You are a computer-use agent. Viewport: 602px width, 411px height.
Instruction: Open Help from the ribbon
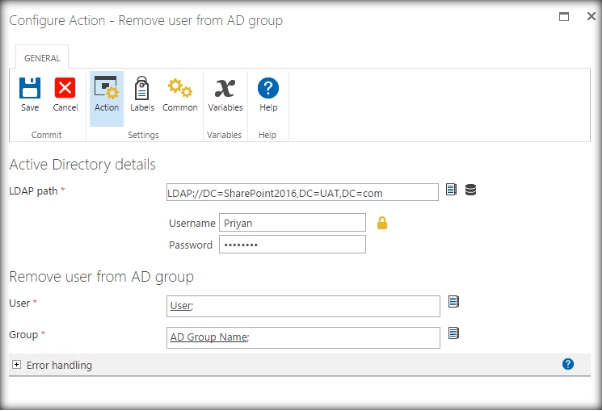coord(268,95)
